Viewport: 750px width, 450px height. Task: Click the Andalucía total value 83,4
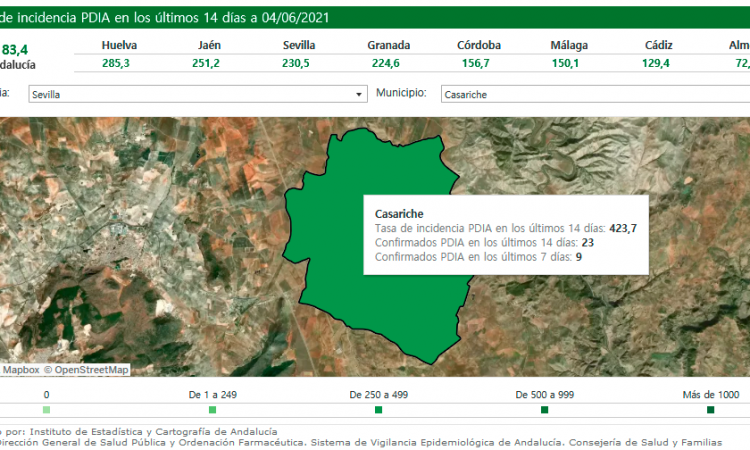pyautogui.click(x=15, y=49)
